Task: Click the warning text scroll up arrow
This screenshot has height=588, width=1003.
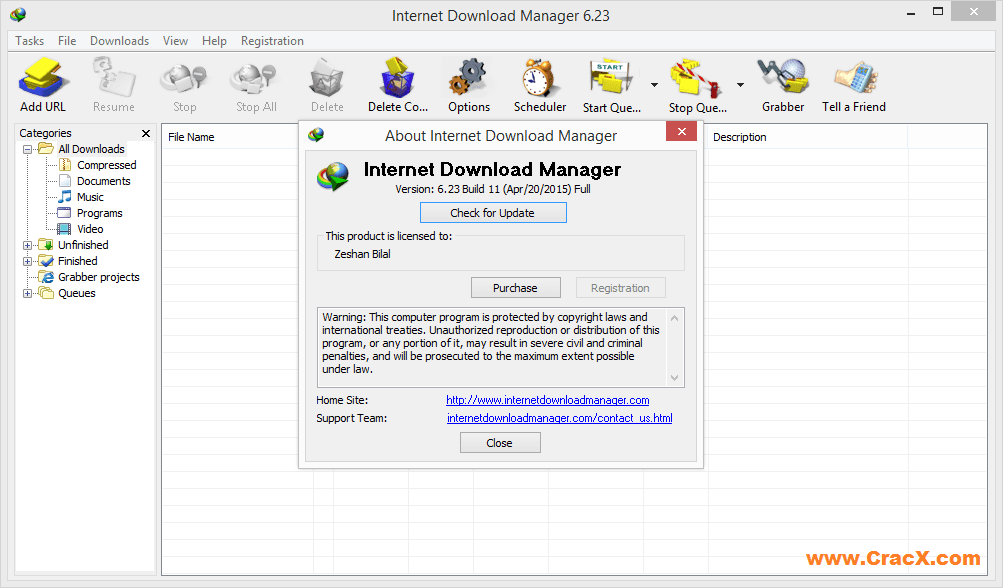Action: tap(674, 317)
